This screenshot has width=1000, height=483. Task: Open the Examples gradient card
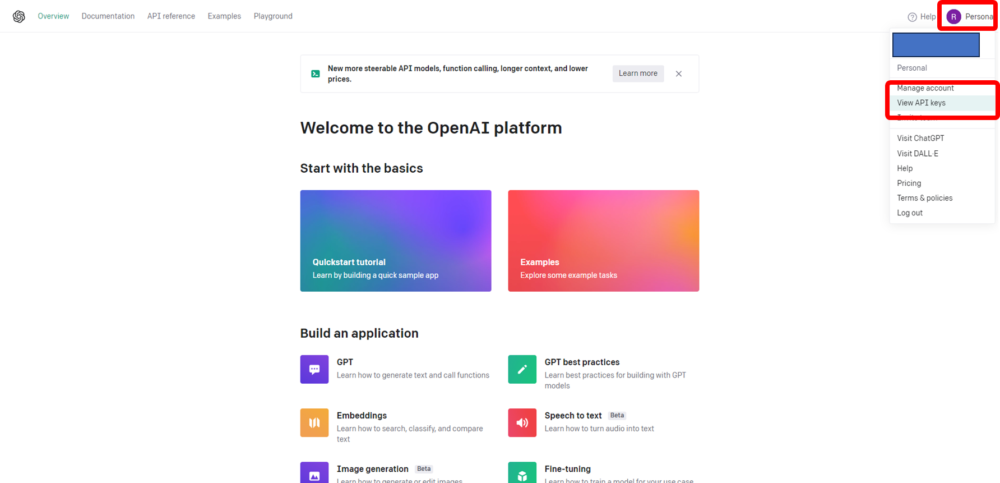pyautogui.click(x=603, y=241)
